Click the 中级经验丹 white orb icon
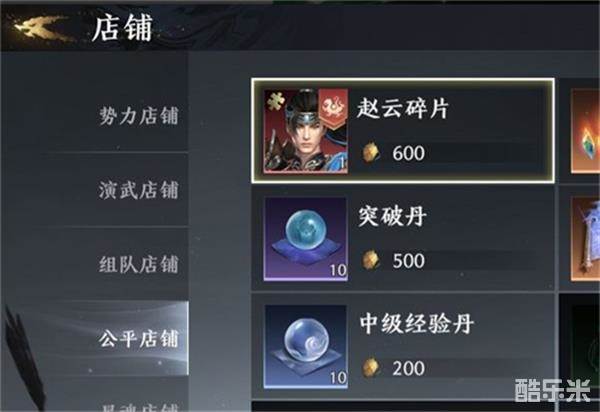Viewport: 600px width, 412px height. (x=305, y=347)
